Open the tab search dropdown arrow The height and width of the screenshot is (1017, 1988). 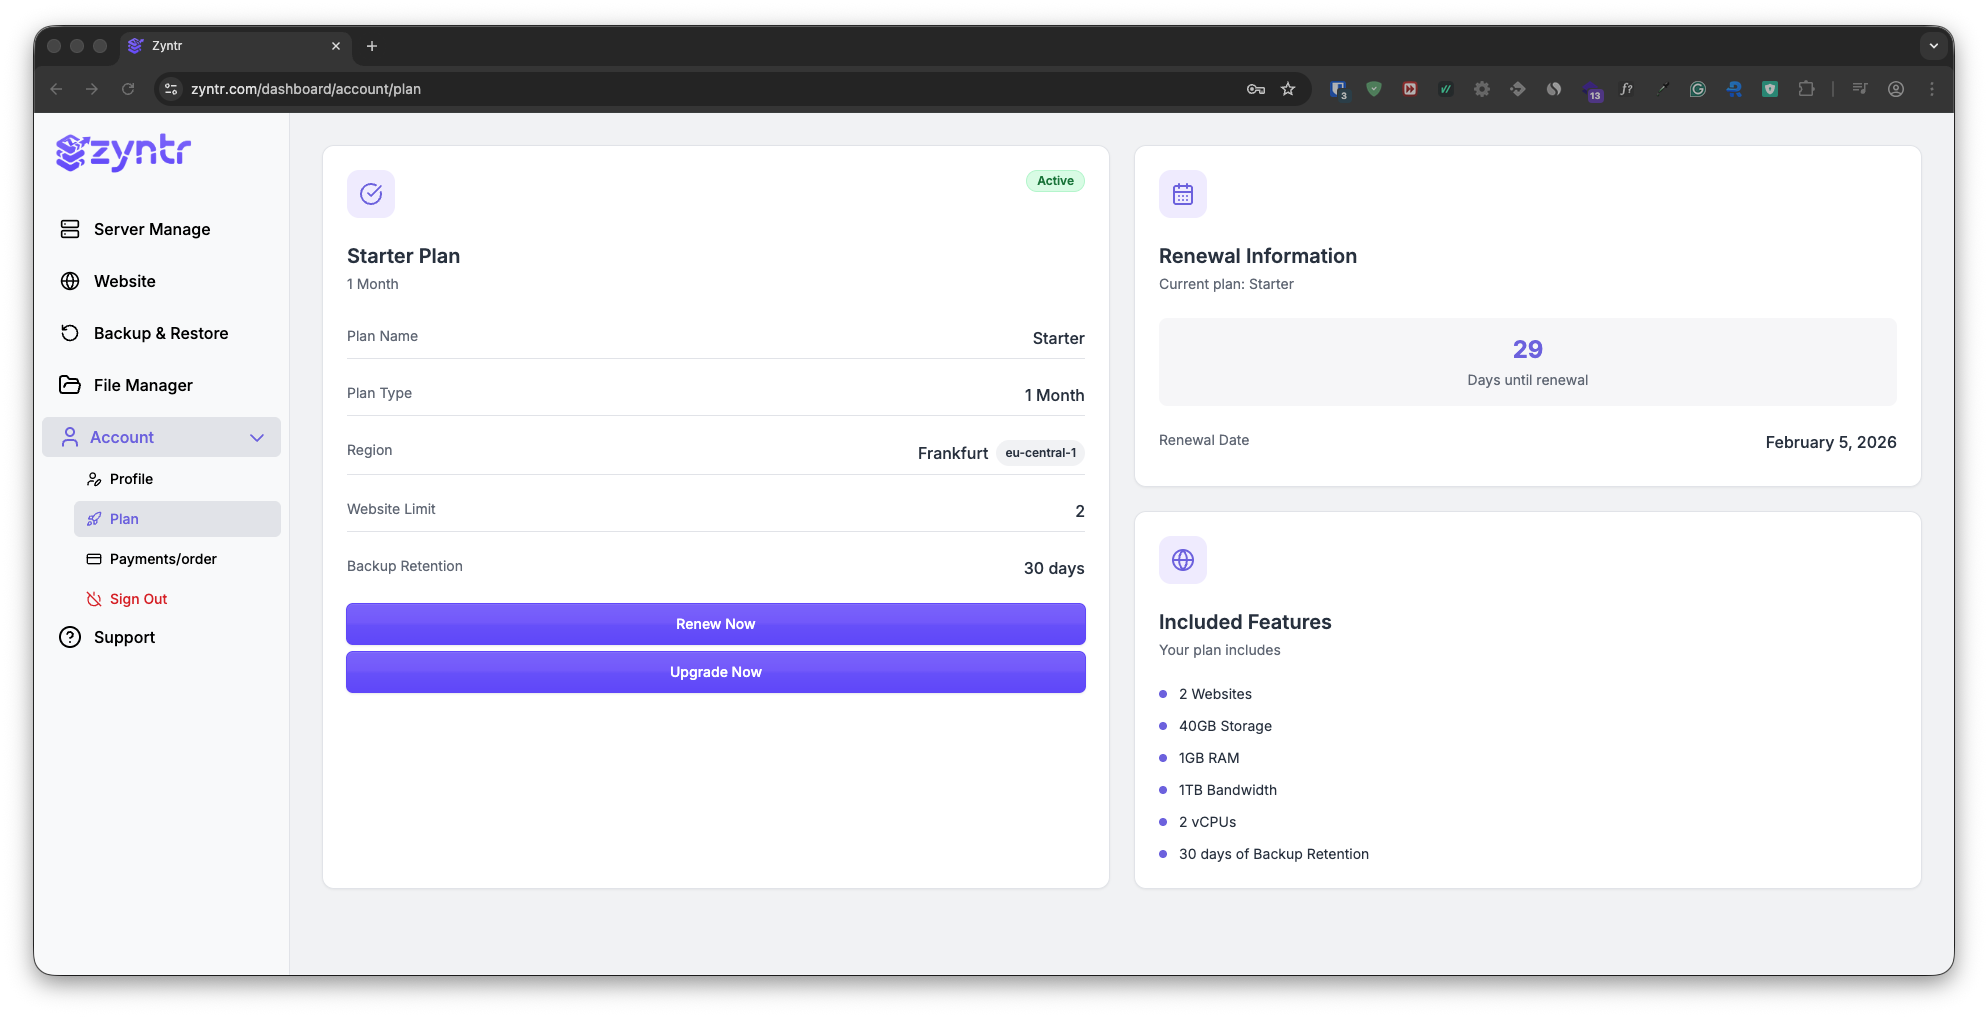(1934, 46)
